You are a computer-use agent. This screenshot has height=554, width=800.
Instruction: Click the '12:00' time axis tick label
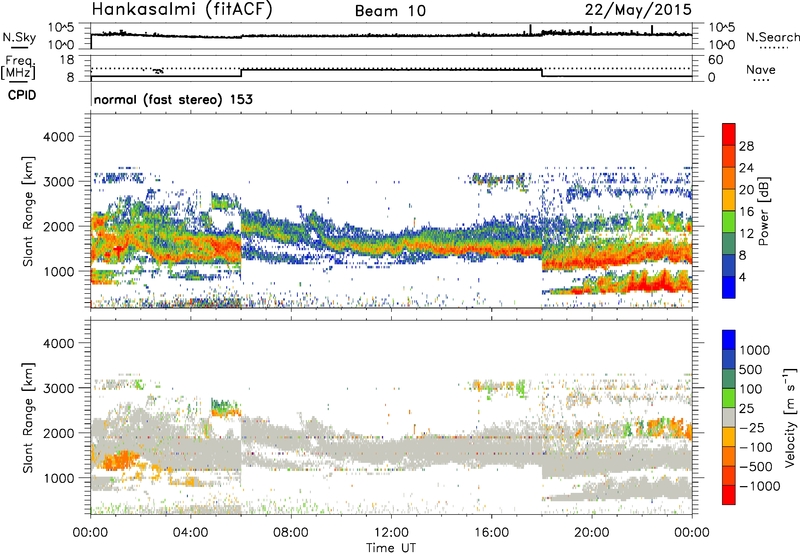coord(391,533)
